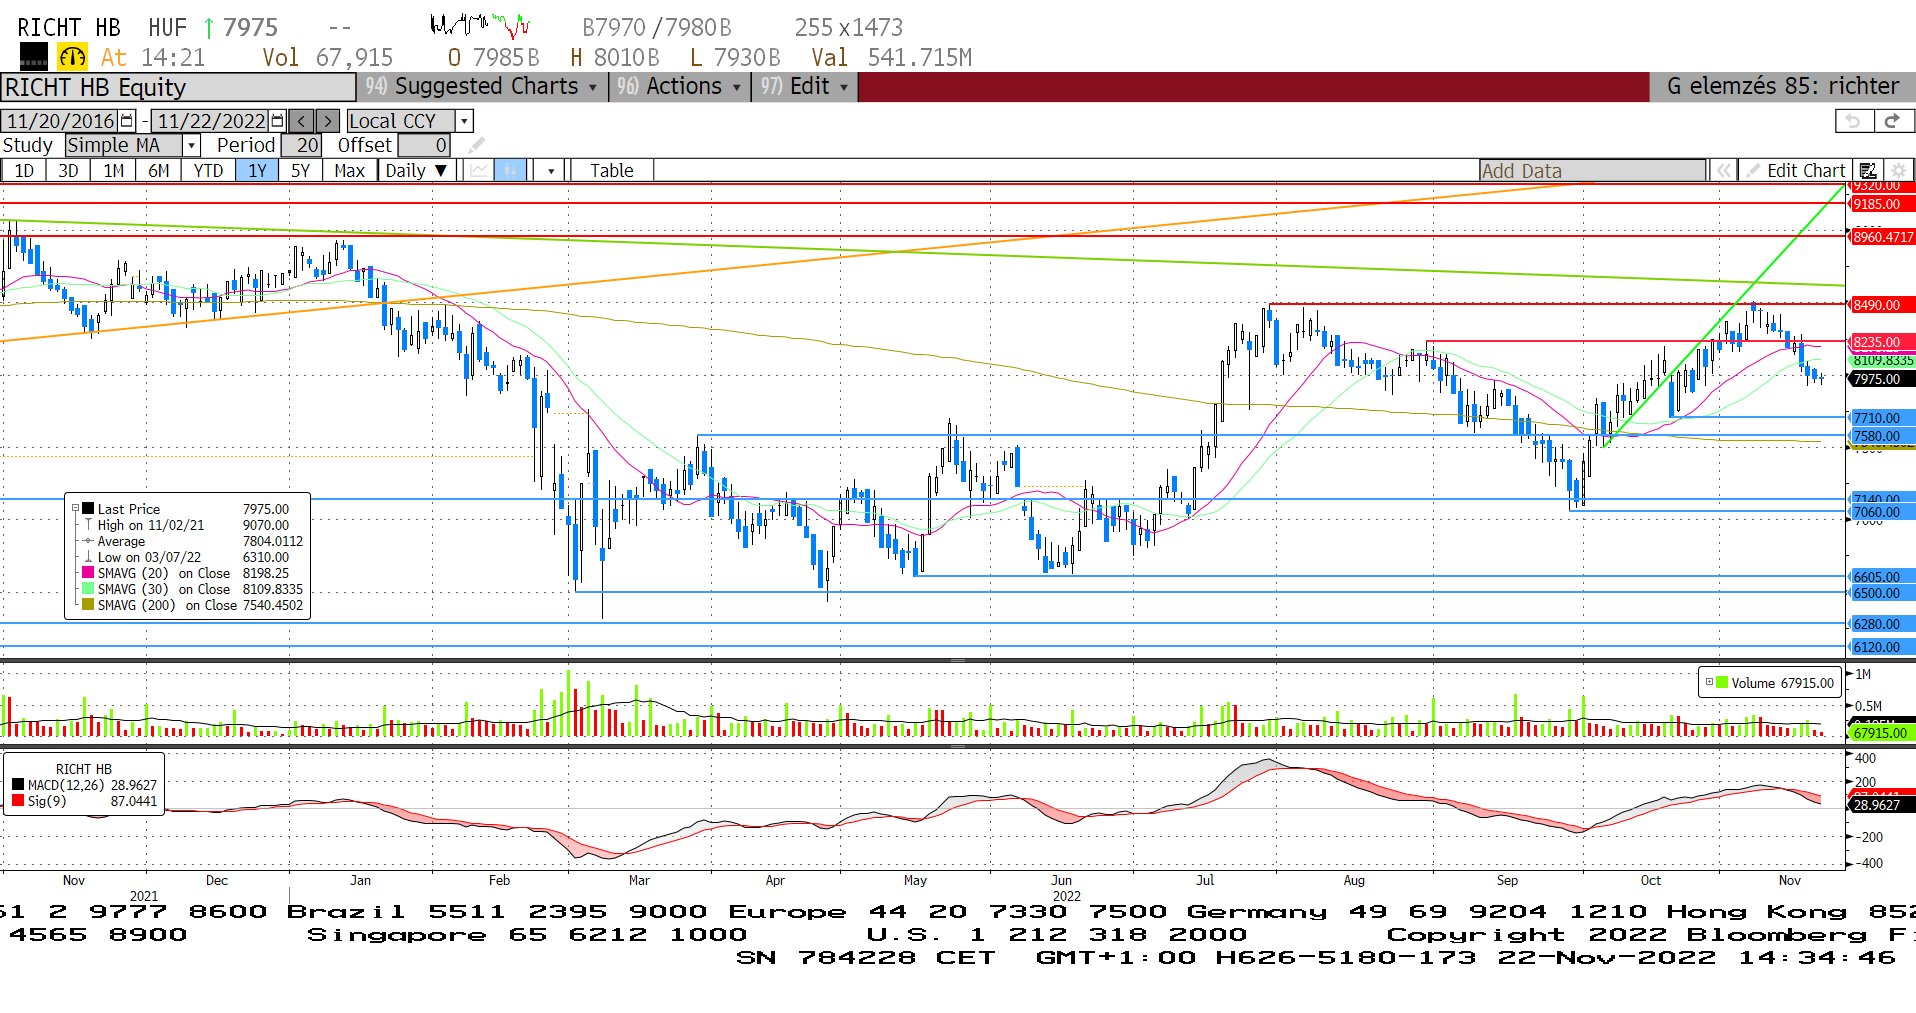This screenshot has width=1916, height=1013.
Task: Click the High on 11/02/21 legend row
Action: 186,524
